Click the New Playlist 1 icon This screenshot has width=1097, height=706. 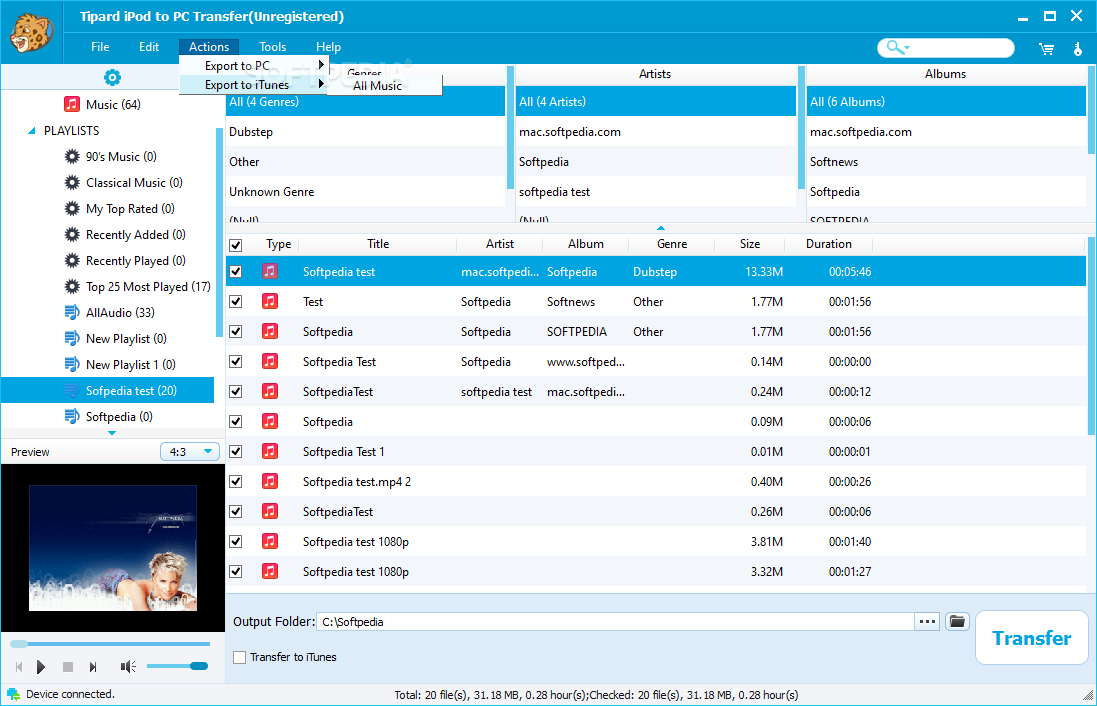click(x=71, y=365)
